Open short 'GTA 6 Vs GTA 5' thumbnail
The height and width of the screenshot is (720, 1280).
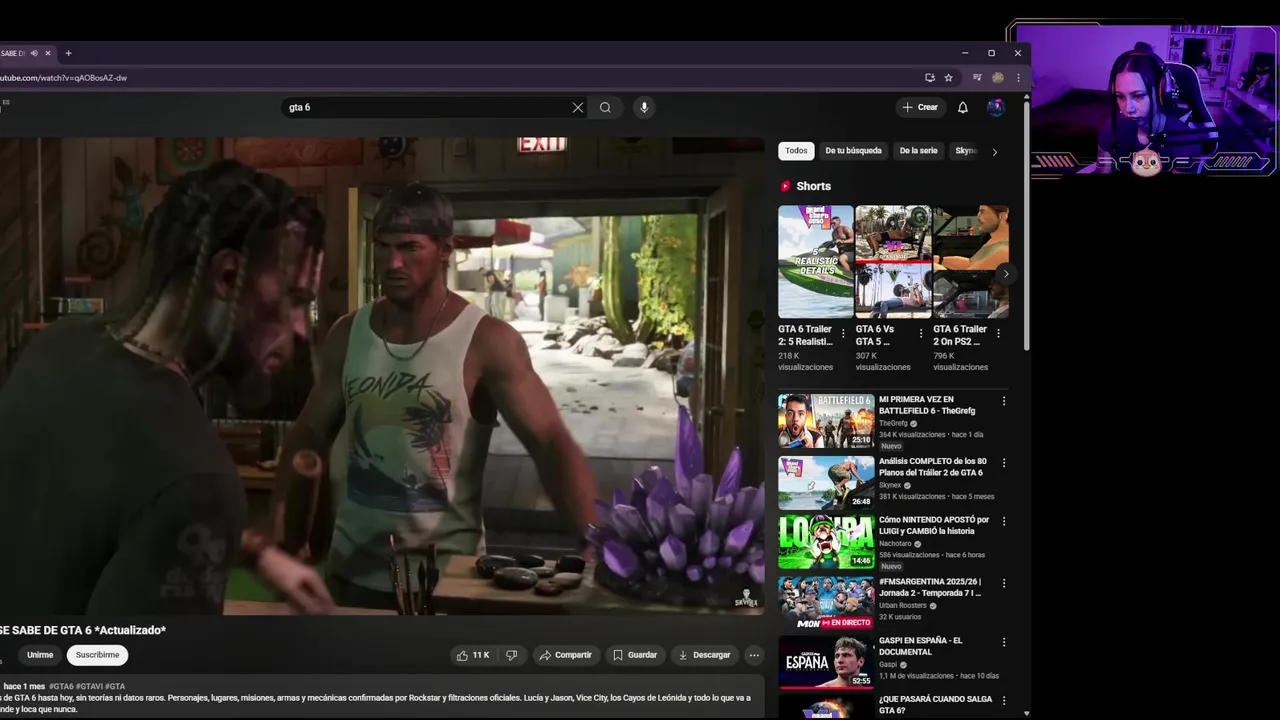[x=893, y=262]
